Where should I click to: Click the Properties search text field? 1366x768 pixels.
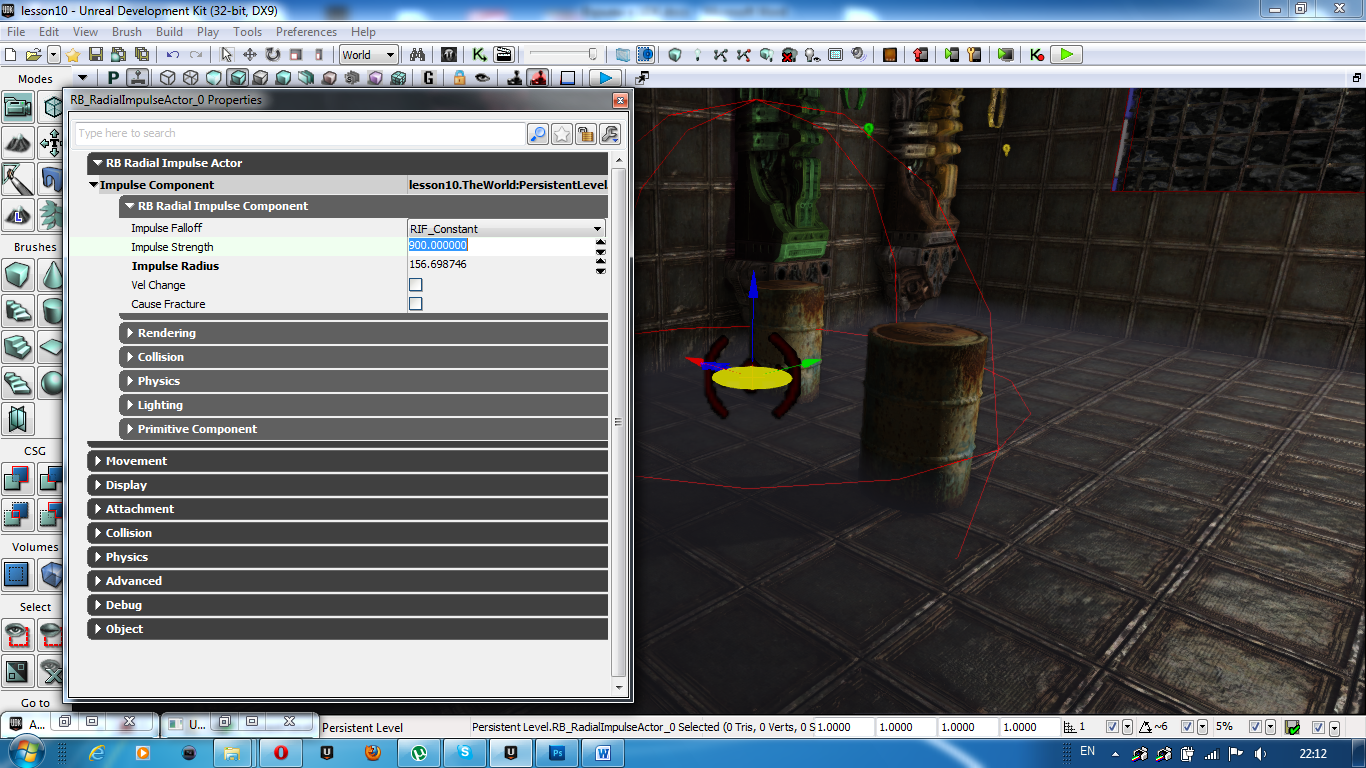[300, 134]
